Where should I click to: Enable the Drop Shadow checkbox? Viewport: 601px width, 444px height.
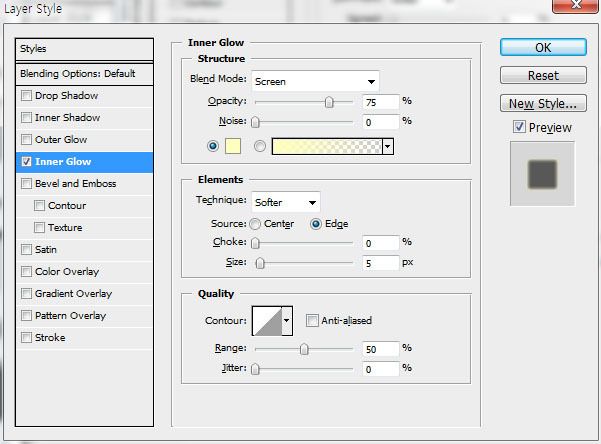26,95
